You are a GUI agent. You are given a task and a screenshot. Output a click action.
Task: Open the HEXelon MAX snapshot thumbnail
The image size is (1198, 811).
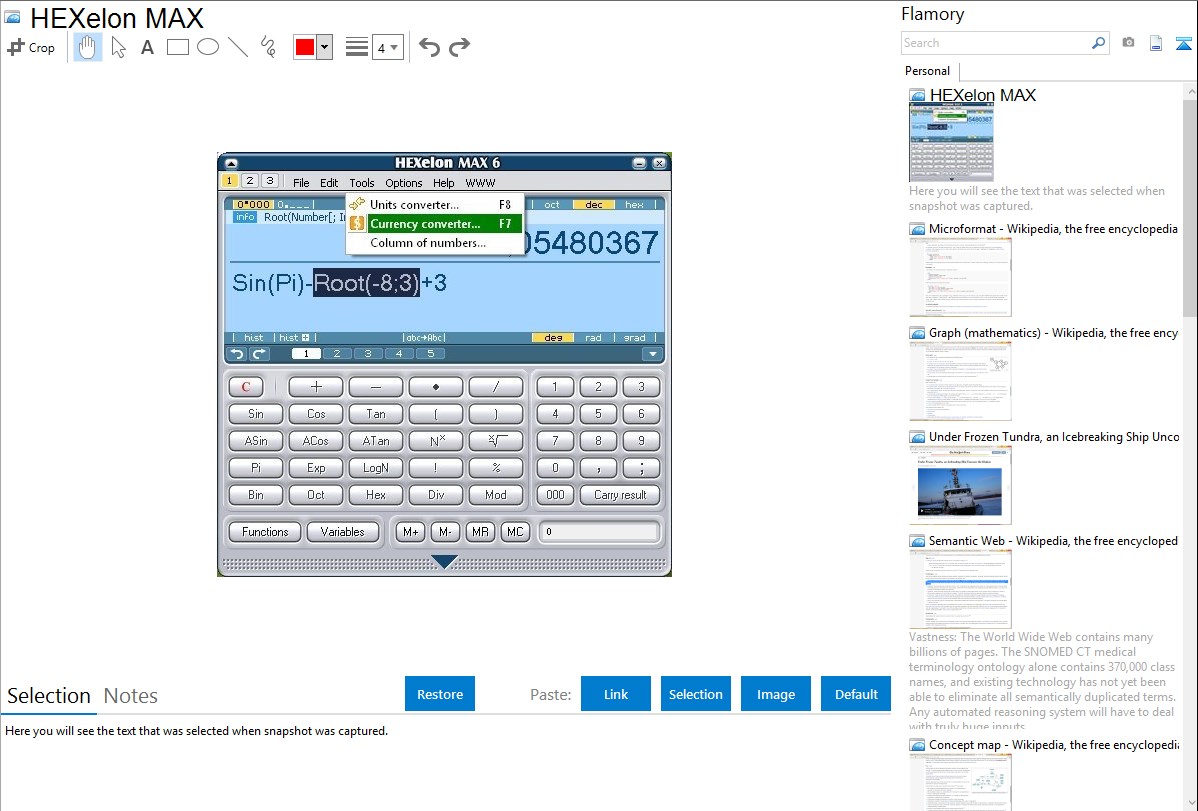[x=951, y=143]
